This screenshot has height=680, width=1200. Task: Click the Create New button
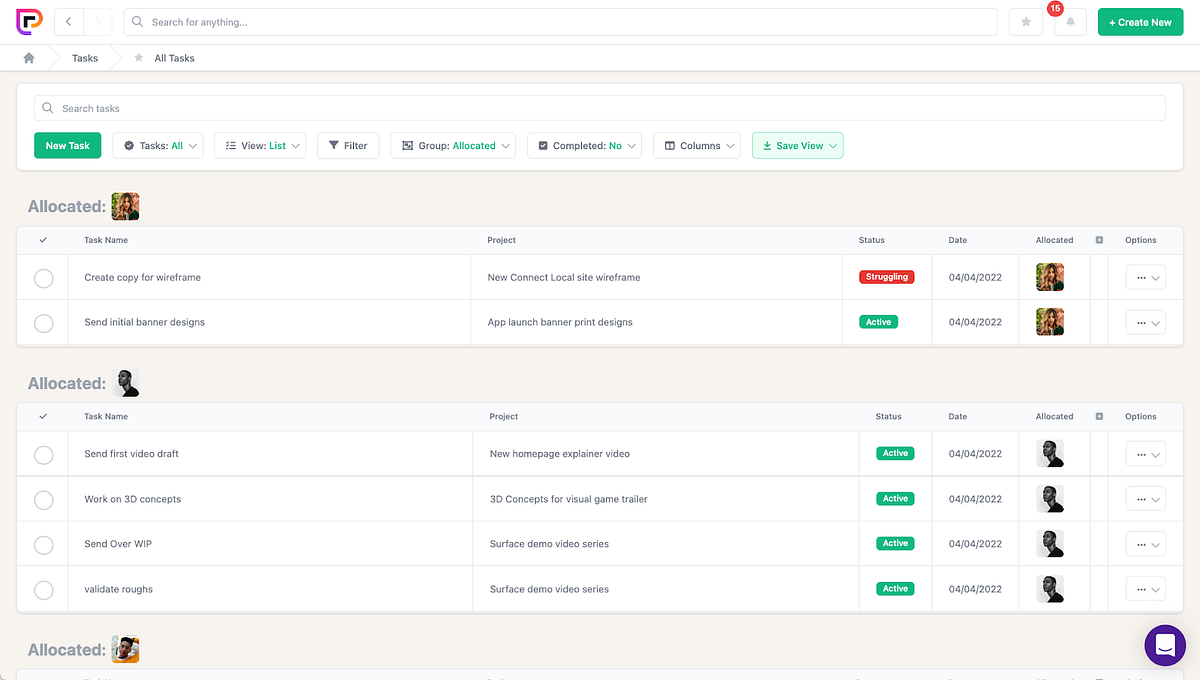pyautogui.click(x=1140, y=22)
